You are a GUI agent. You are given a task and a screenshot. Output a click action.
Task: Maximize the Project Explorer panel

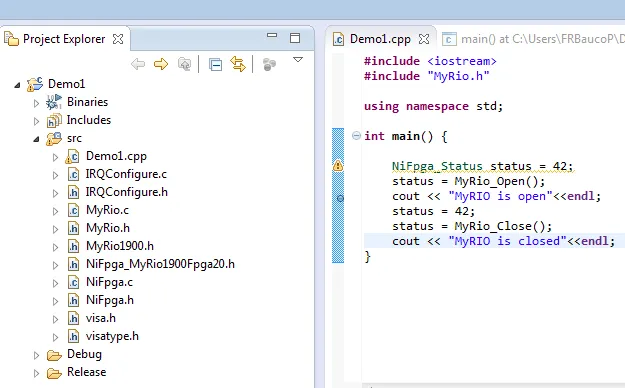pyautogui.click(x=295, y=38)
